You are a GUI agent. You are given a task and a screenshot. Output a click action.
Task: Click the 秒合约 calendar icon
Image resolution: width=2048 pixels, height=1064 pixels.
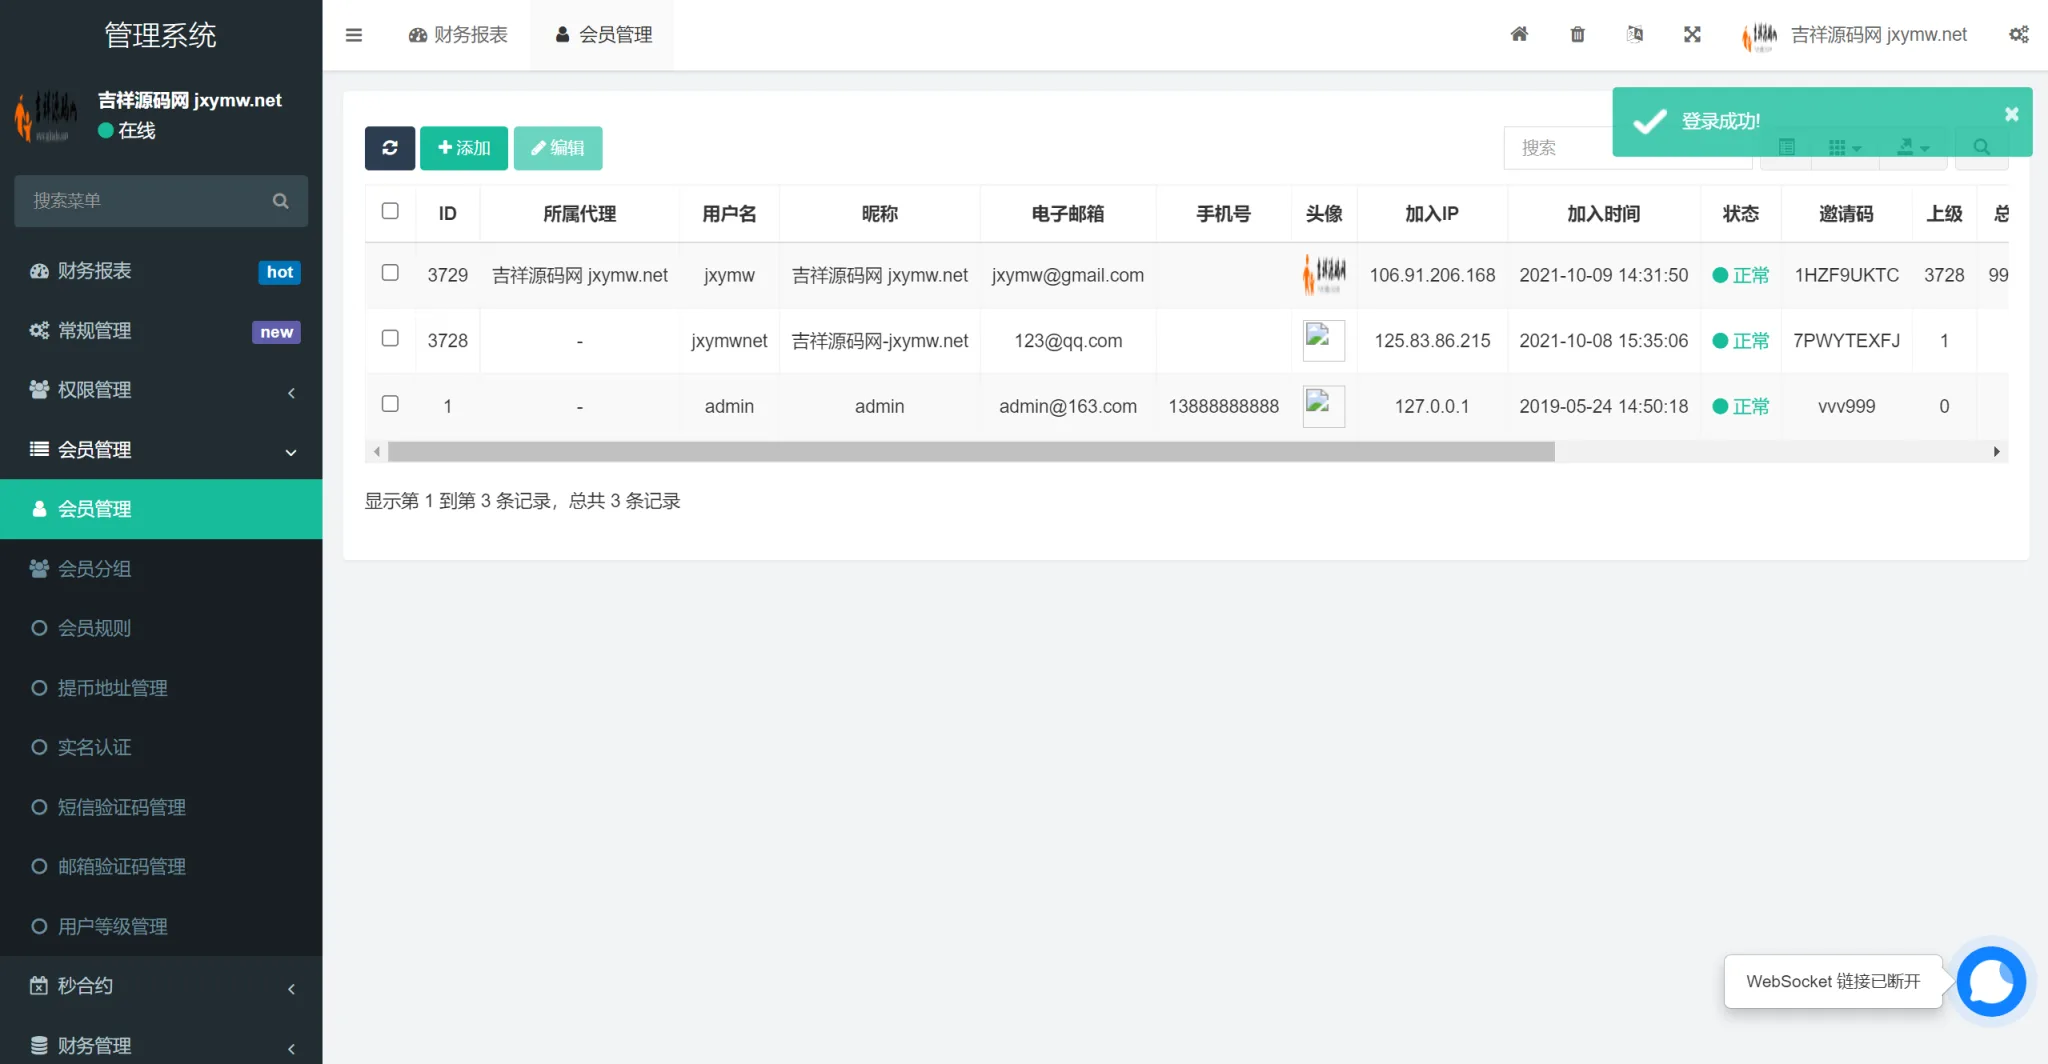[x=39, y=986]
